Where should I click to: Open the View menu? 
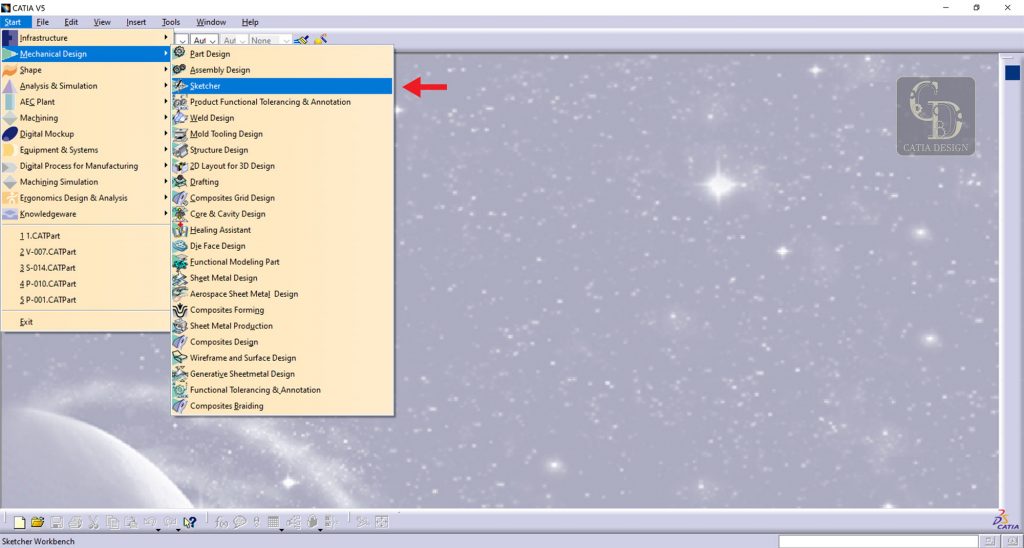tap(102, 22)
